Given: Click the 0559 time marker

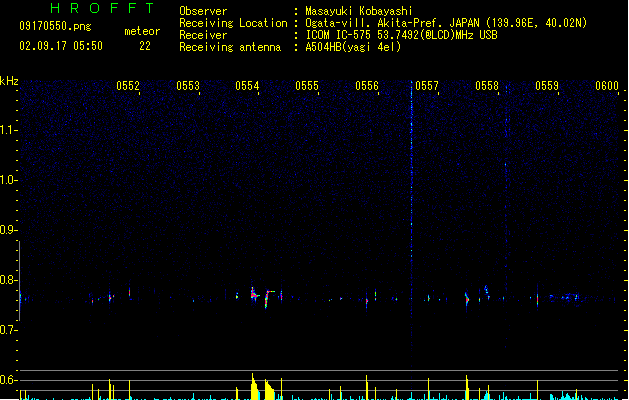Looking at the screenshot, I should tap(547, 86).
